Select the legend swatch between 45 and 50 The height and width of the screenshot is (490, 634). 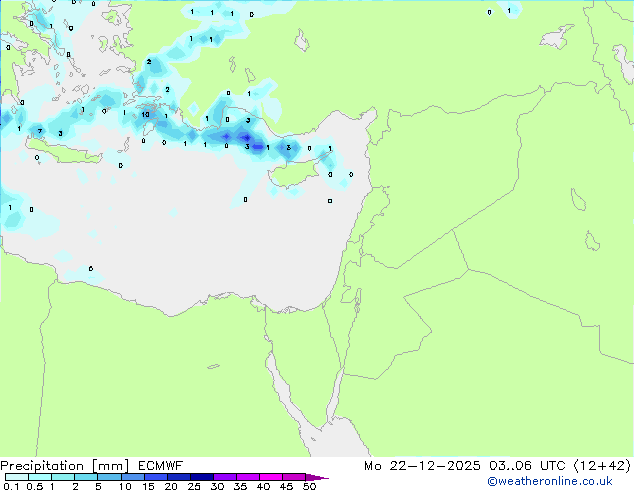294,477
